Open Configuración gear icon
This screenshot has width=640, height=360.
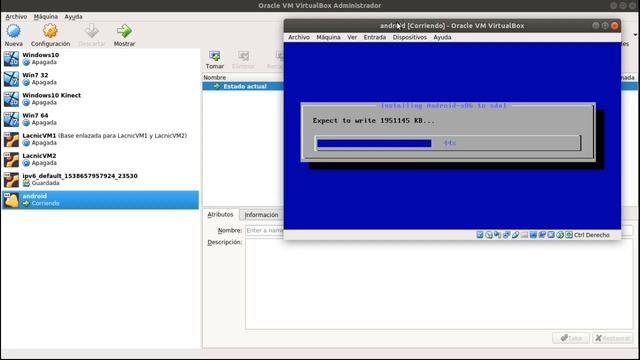[50, 31]
